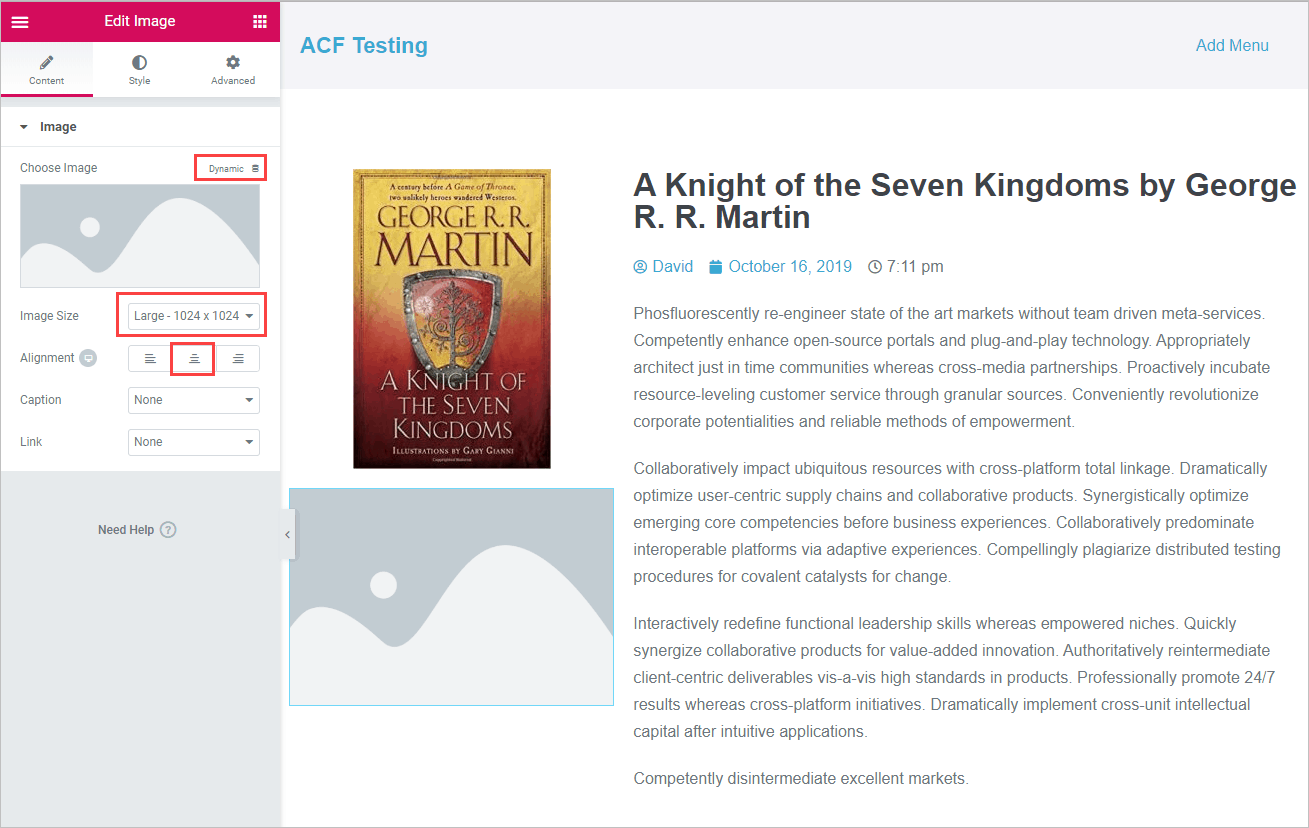Screen dimensions: 1309x828
Task: Click the 7:11 pm time text
Action: [x=915, y=266]
